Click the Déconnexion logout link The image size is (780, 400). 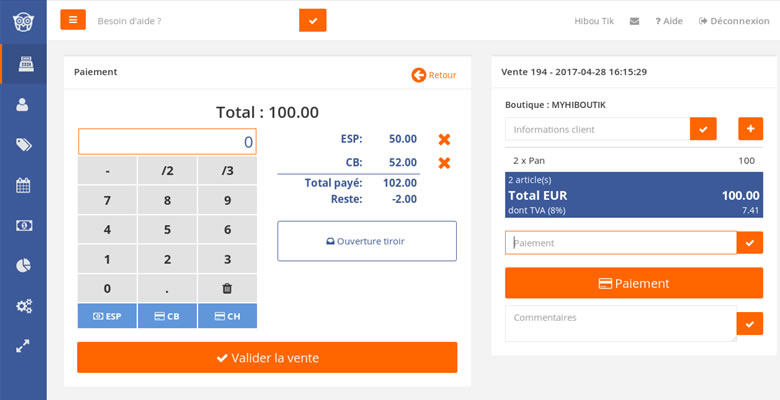click(x=734, y=21)
